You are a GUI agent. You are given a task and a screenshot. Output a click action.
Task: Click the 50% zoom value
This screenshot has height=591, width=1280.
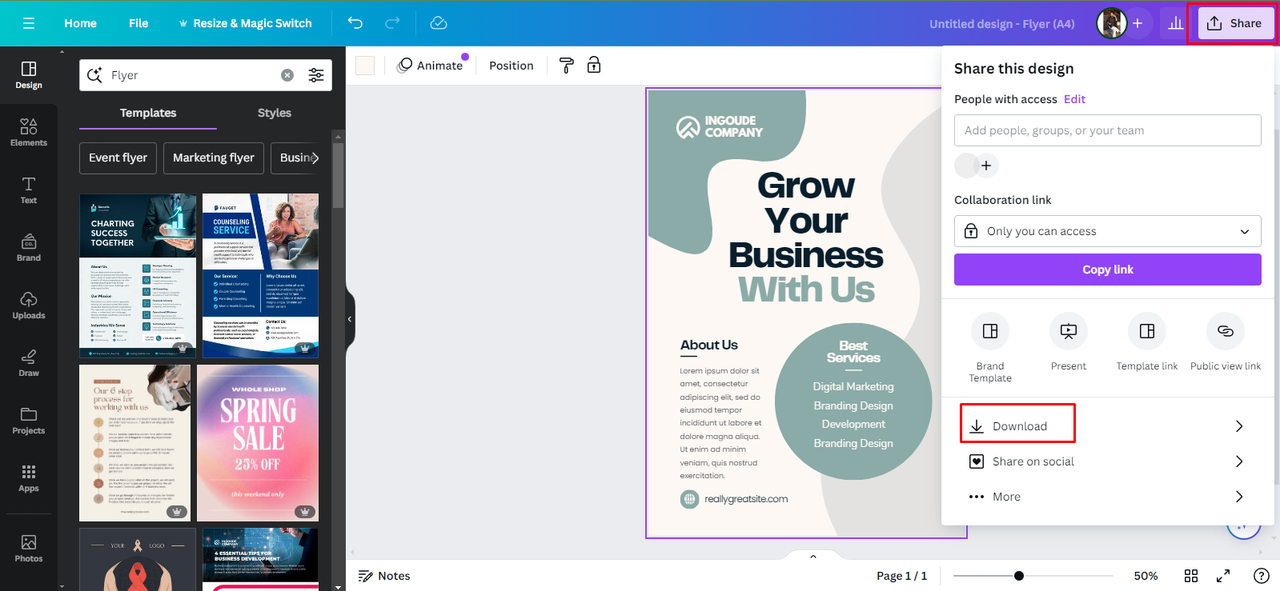tap(1146, 576)
